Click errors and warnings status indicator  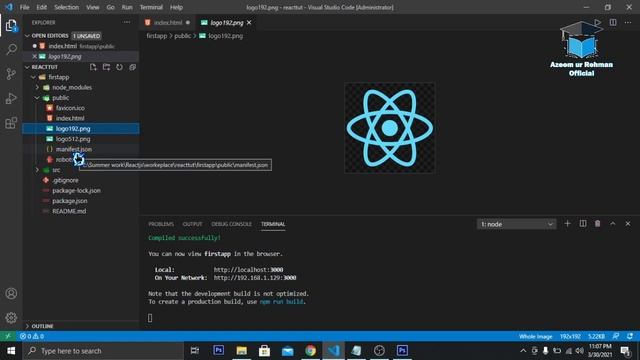tap(32, 336)
